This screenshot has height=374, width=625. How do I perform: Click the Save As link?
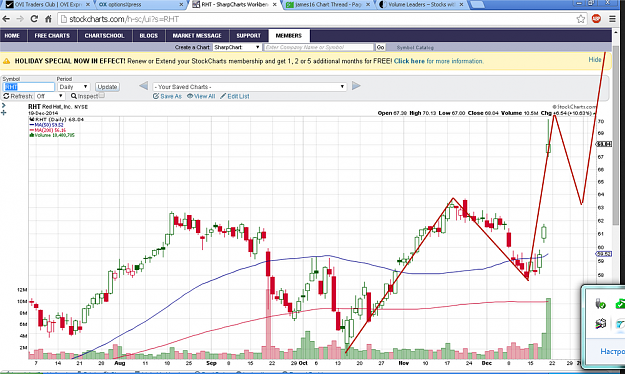pyautogui.click(x=167, y=96)
